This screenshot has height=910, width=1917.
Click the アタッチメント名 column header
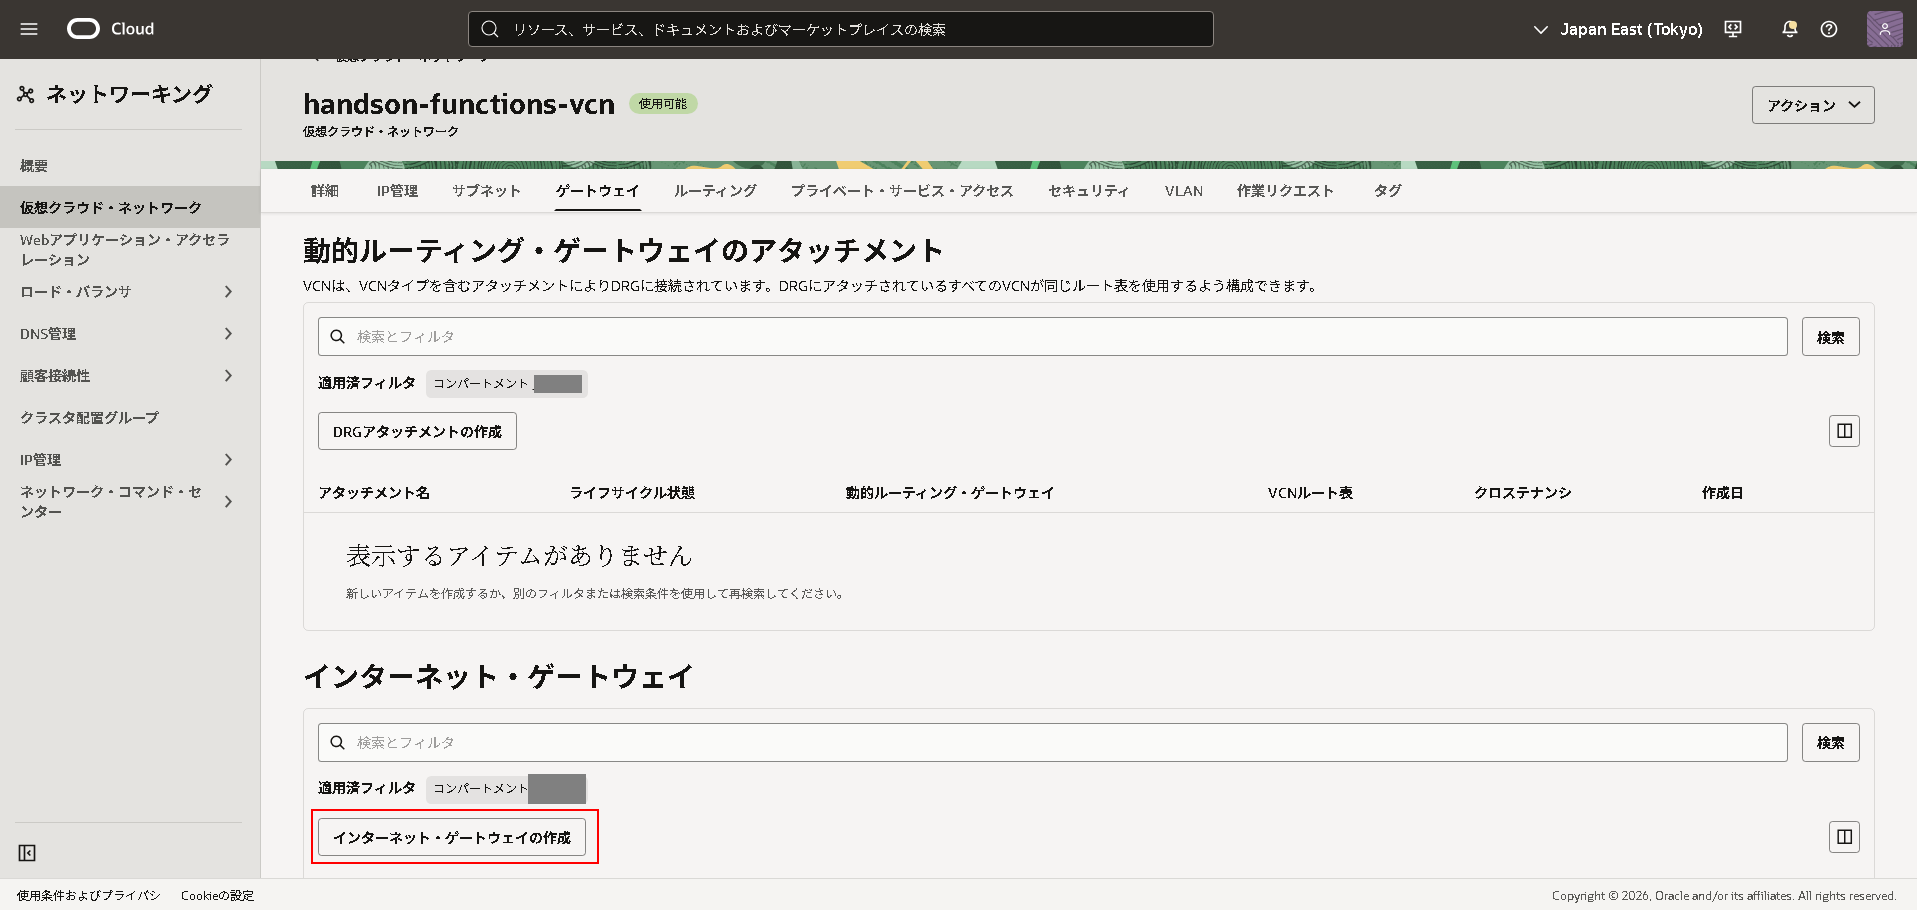click(374, 493)
